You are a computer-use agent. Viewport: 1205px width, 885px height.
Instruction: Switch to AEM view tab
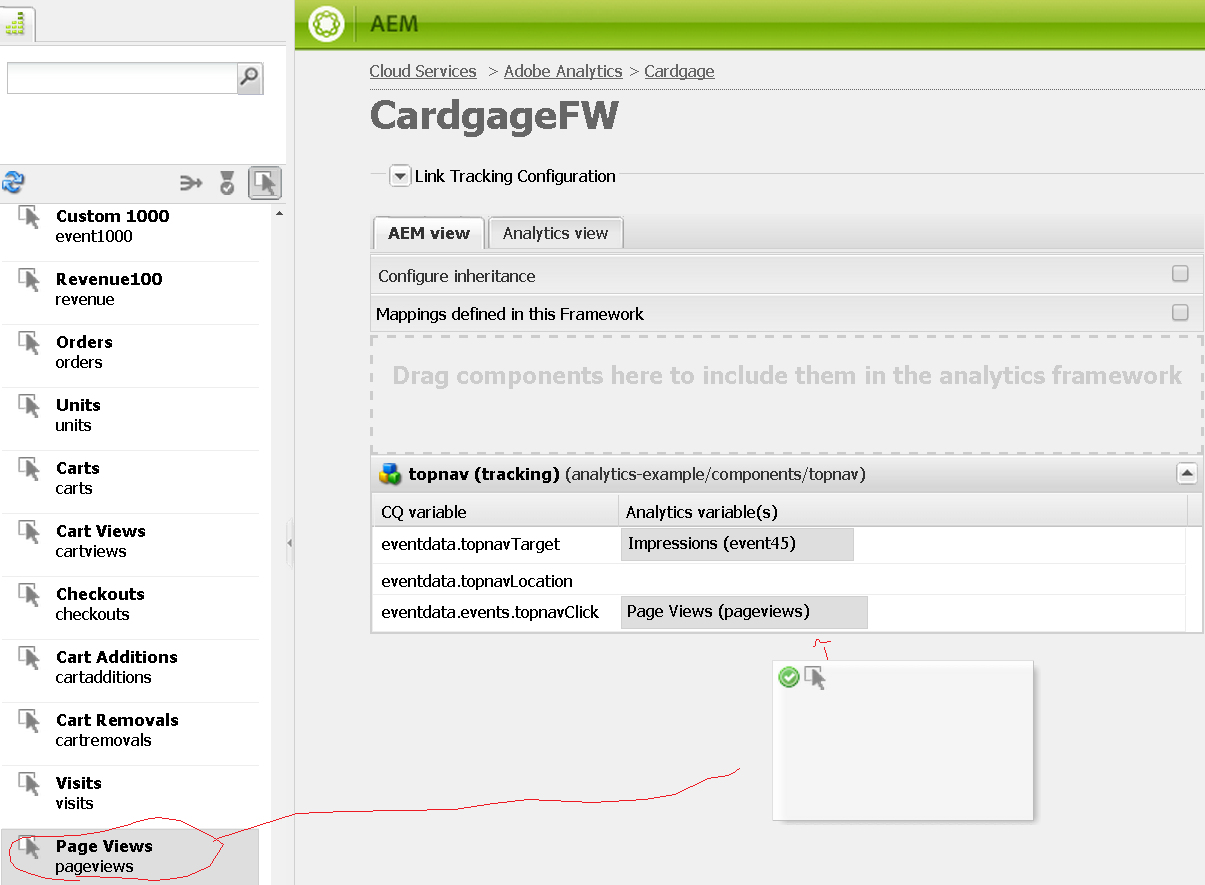click(429, 233)
